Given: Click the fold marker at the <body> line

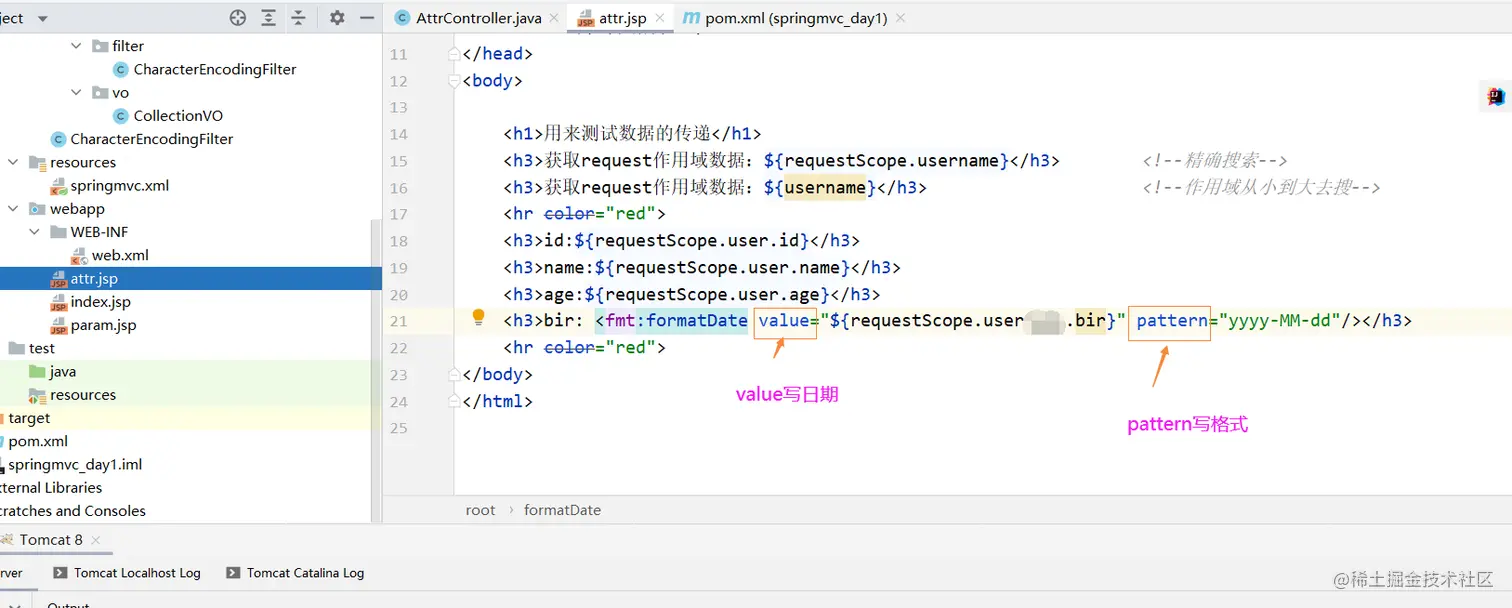Looking at the screenshot, I should click(456, 81).
